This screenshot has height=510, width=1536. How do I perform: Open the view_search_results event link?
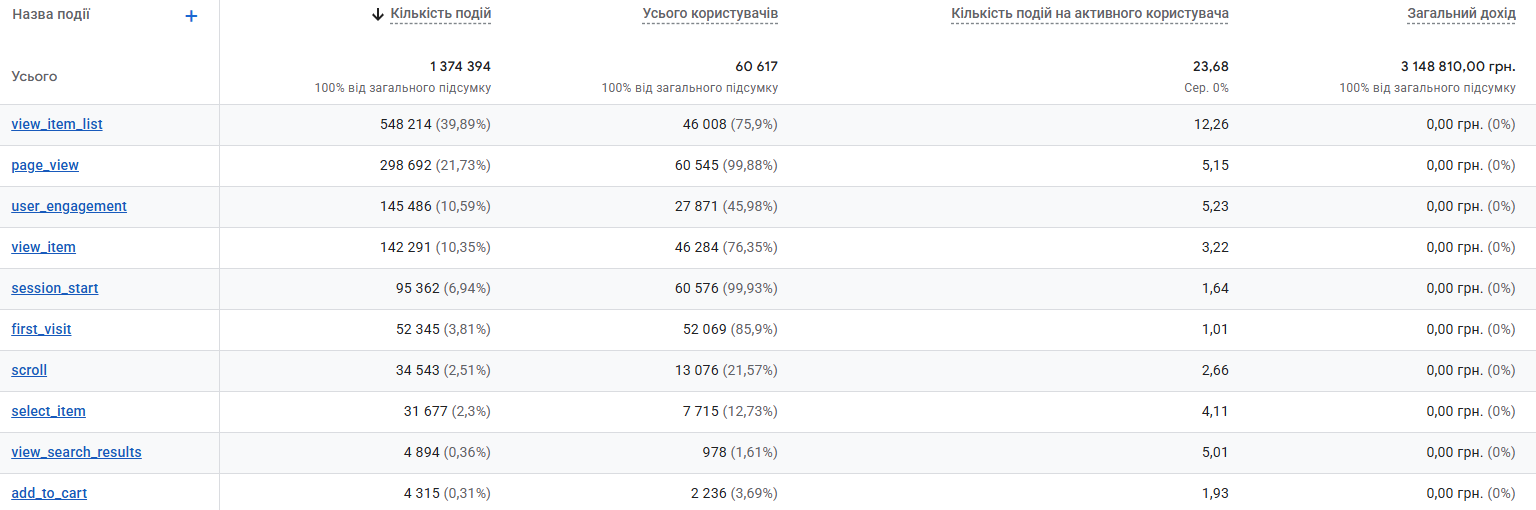(76, 453)
